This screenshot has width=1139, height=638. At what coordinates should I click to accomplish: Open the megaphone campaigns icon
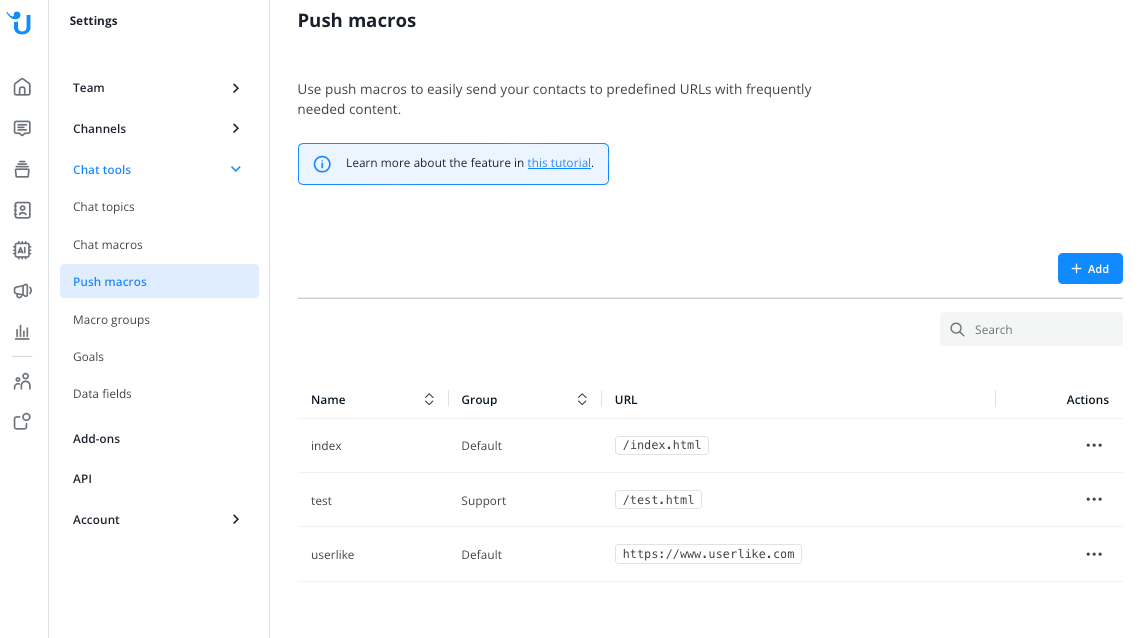[x=23, y=291]
